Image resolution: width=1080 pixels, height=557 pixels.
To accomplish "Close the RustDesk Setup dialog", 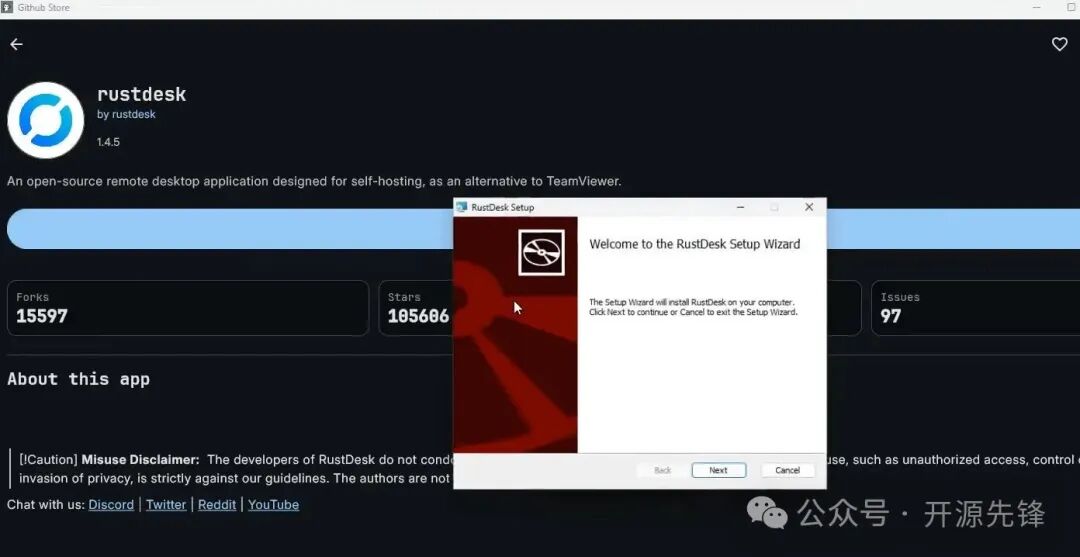I will pos(809,207).
